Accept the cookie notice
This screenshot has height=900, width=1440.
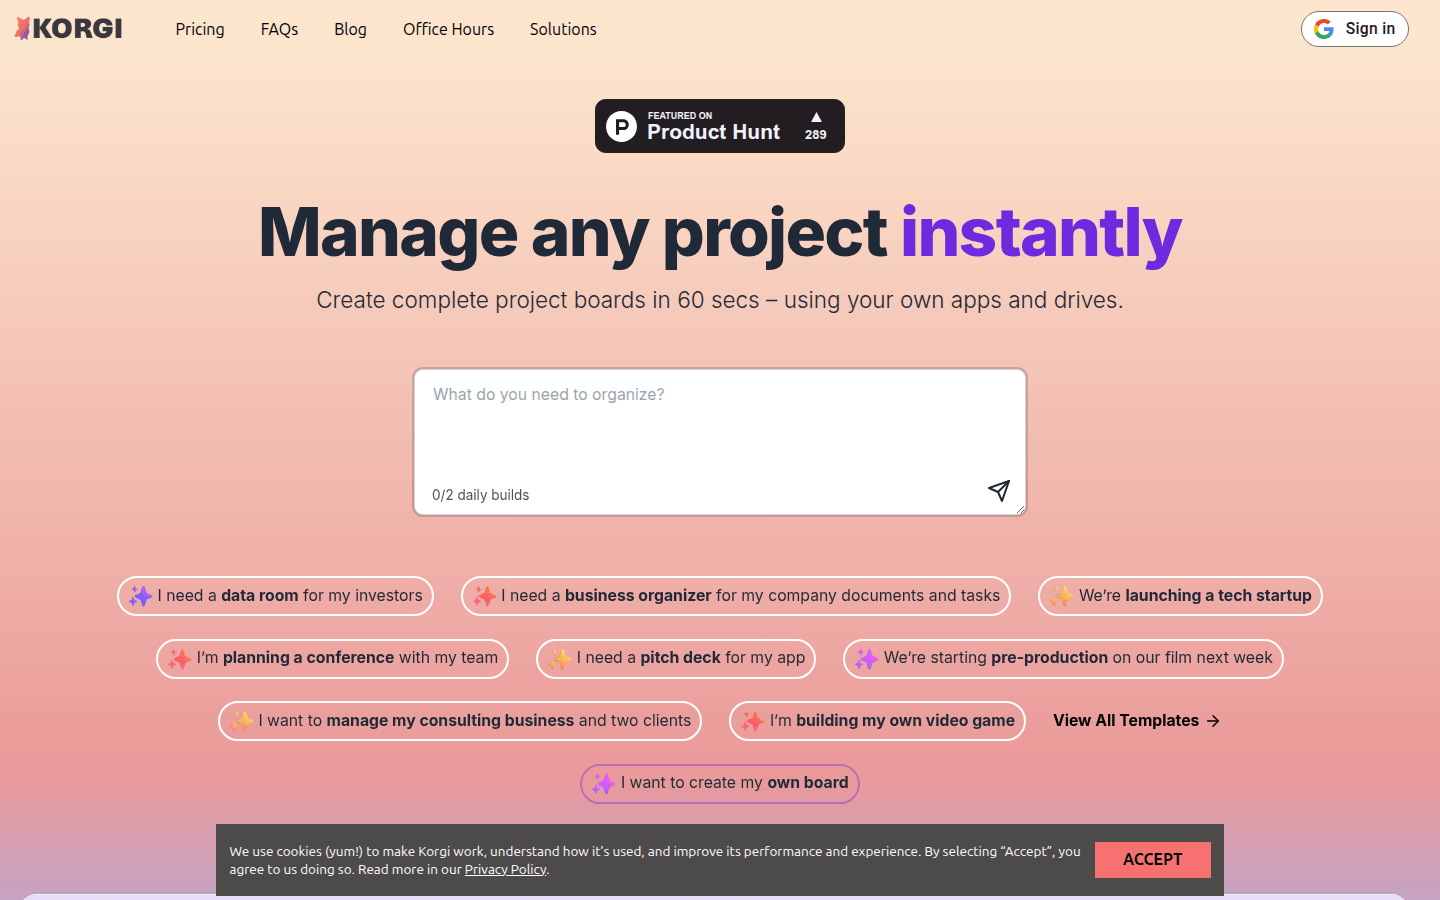(x=1152, y=860)
